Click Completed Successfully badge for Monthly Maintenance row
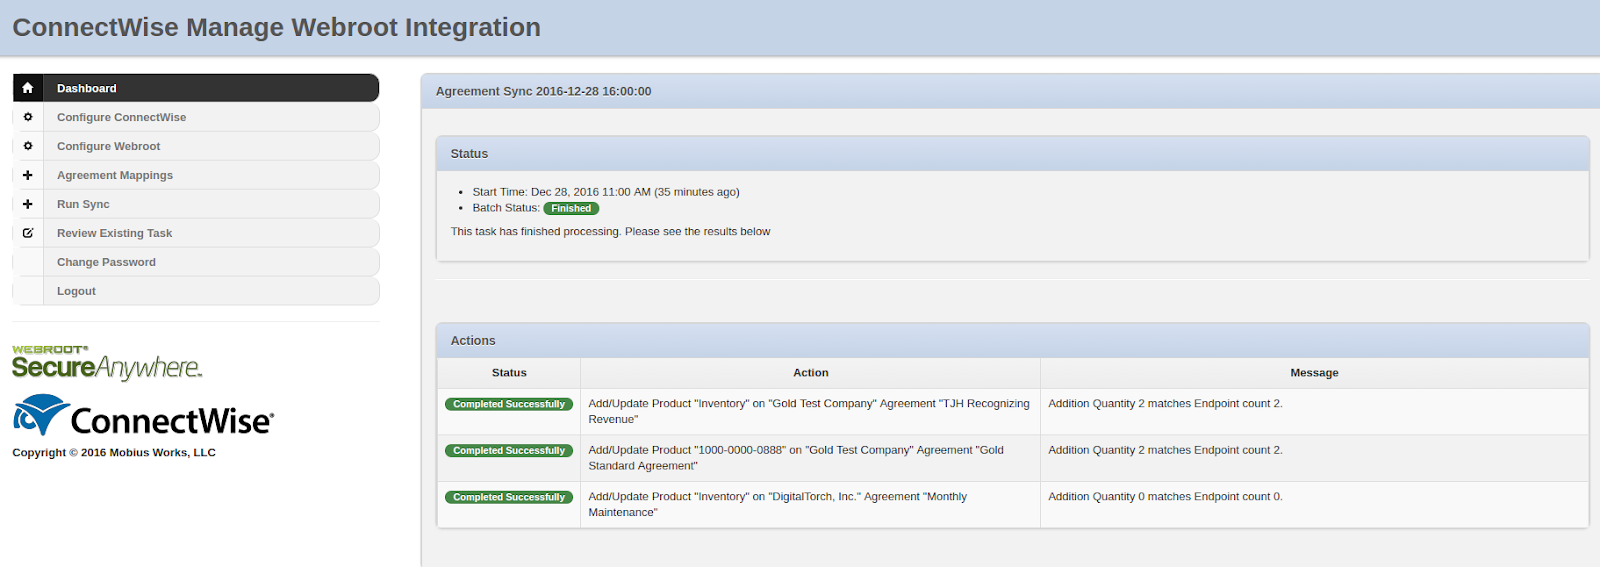The height and width of the screenshot is (567, 1600). 509,497
